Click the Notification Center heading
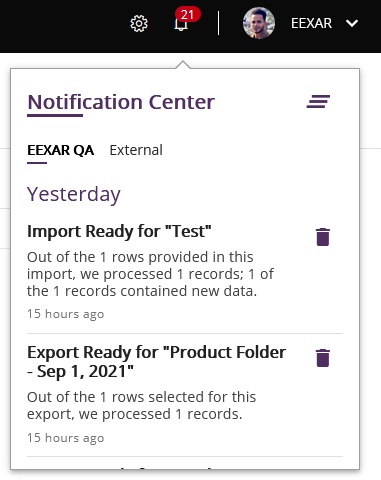 (121, 102)
